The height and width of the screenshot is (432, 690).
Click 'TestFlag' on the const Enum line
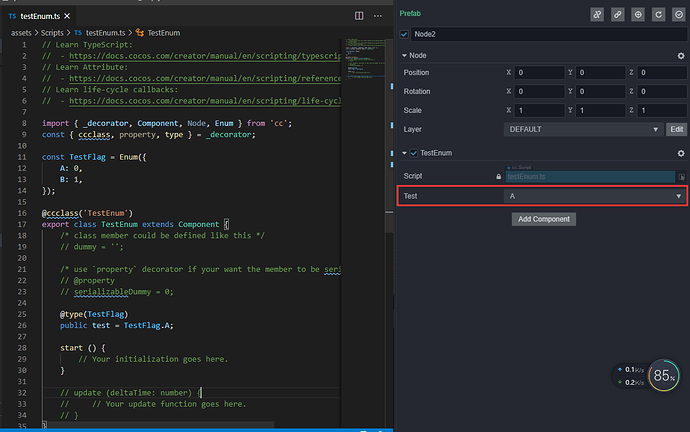tap(87, 157)
